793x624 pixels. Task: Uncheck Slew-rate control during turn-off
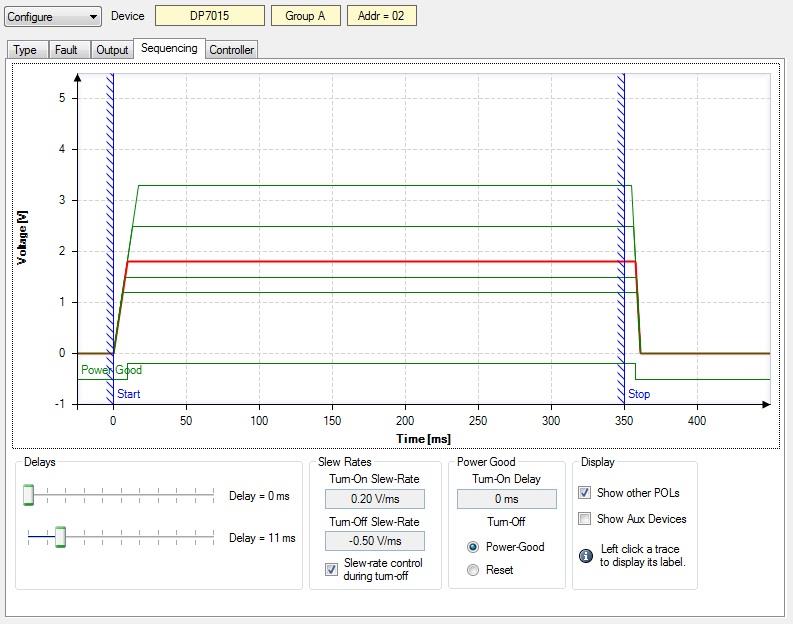point(332,569)
